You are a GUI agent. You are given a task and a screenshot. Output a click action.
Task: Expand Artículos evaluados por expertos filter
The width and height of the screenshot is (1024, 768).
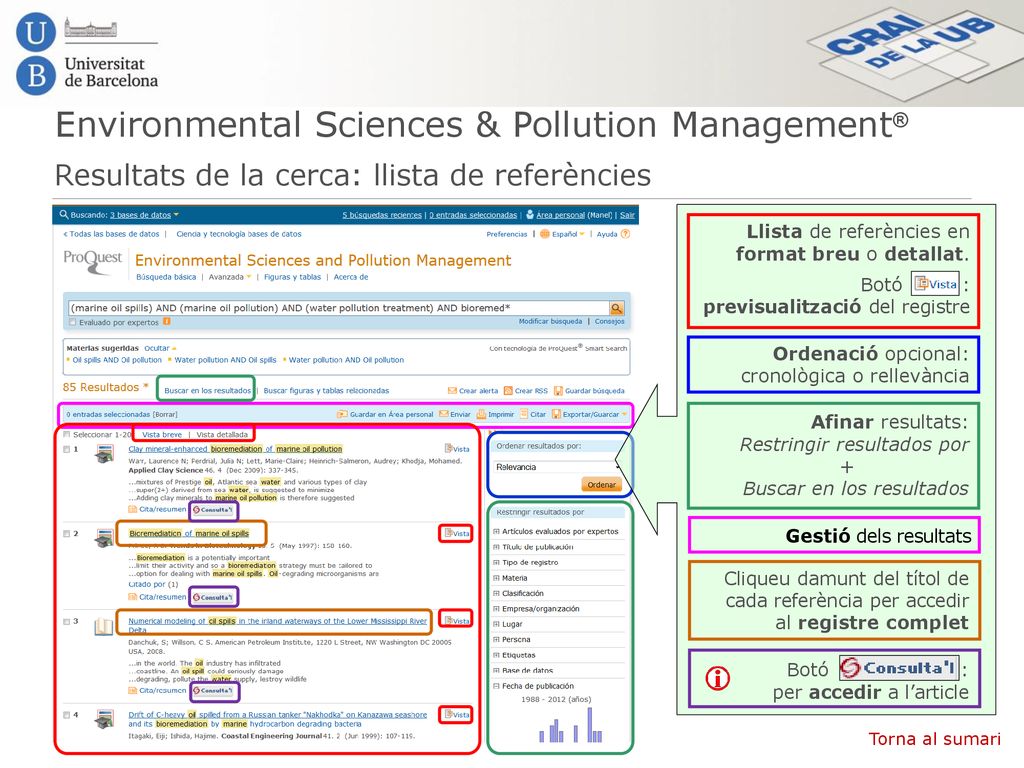(x=496, y=532)
